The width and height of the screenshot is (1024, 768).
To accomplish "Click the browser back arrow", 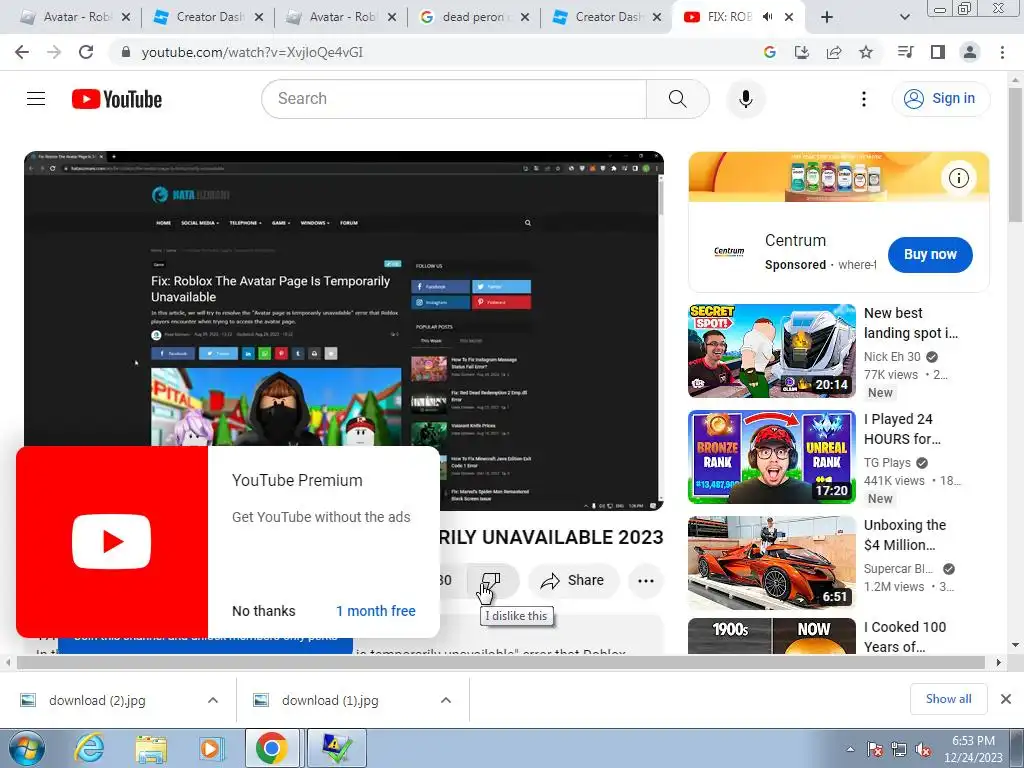I will (22, 52).
